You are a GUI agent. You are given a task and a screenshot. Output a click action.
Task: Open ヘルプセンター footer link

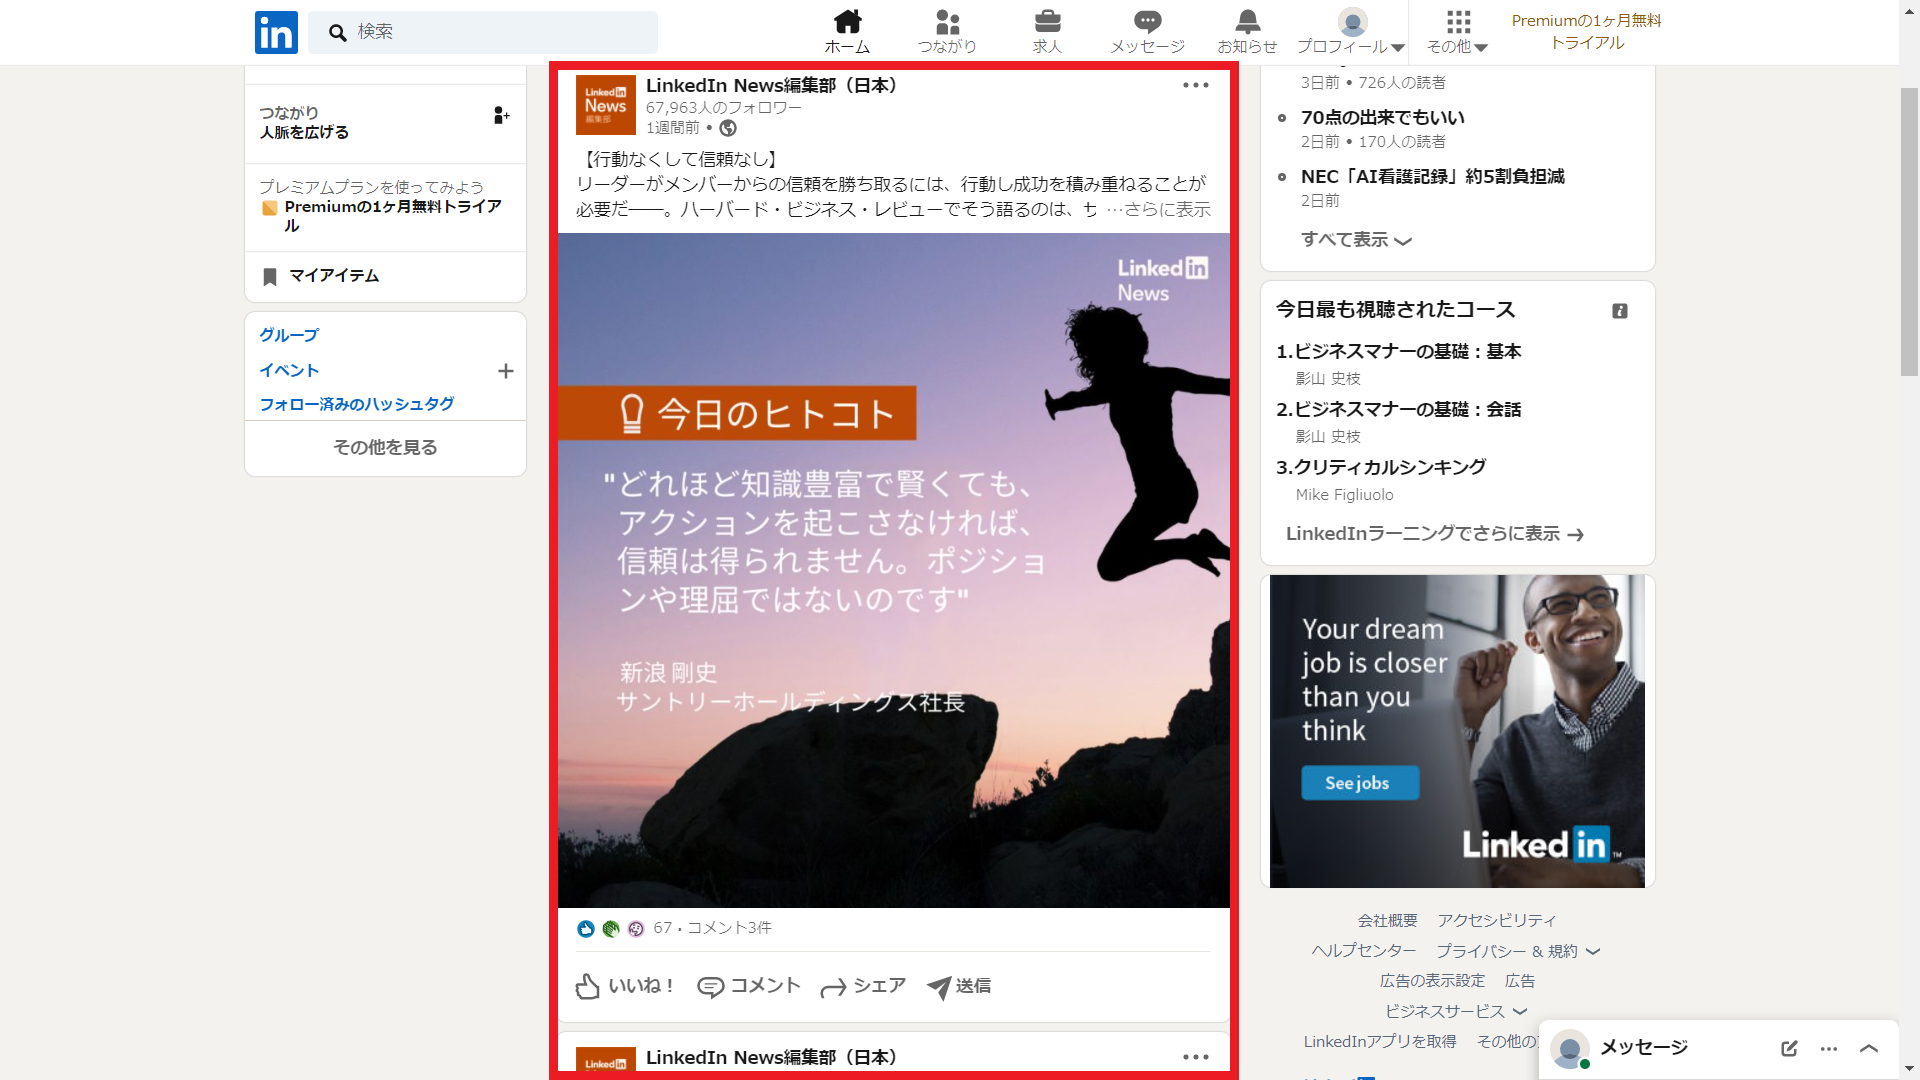point(1364,951)
